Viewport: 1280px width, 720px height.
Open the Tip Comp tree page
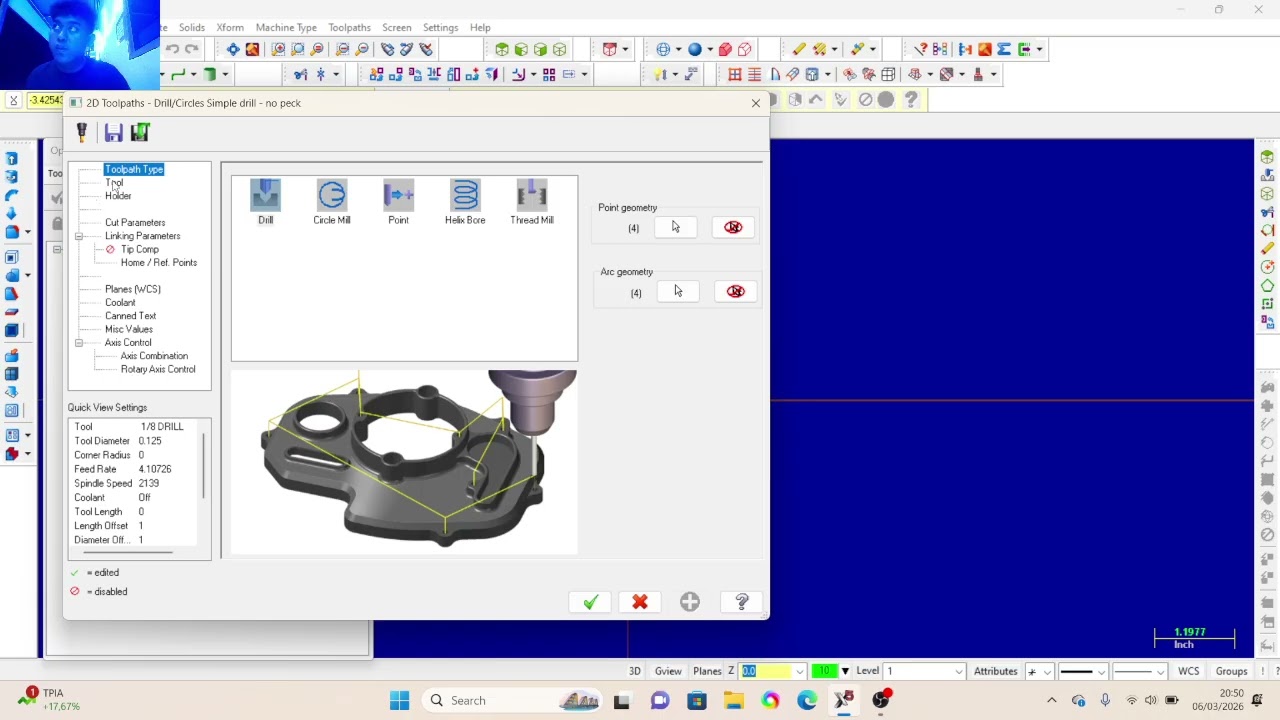click(x=140, y=249)
